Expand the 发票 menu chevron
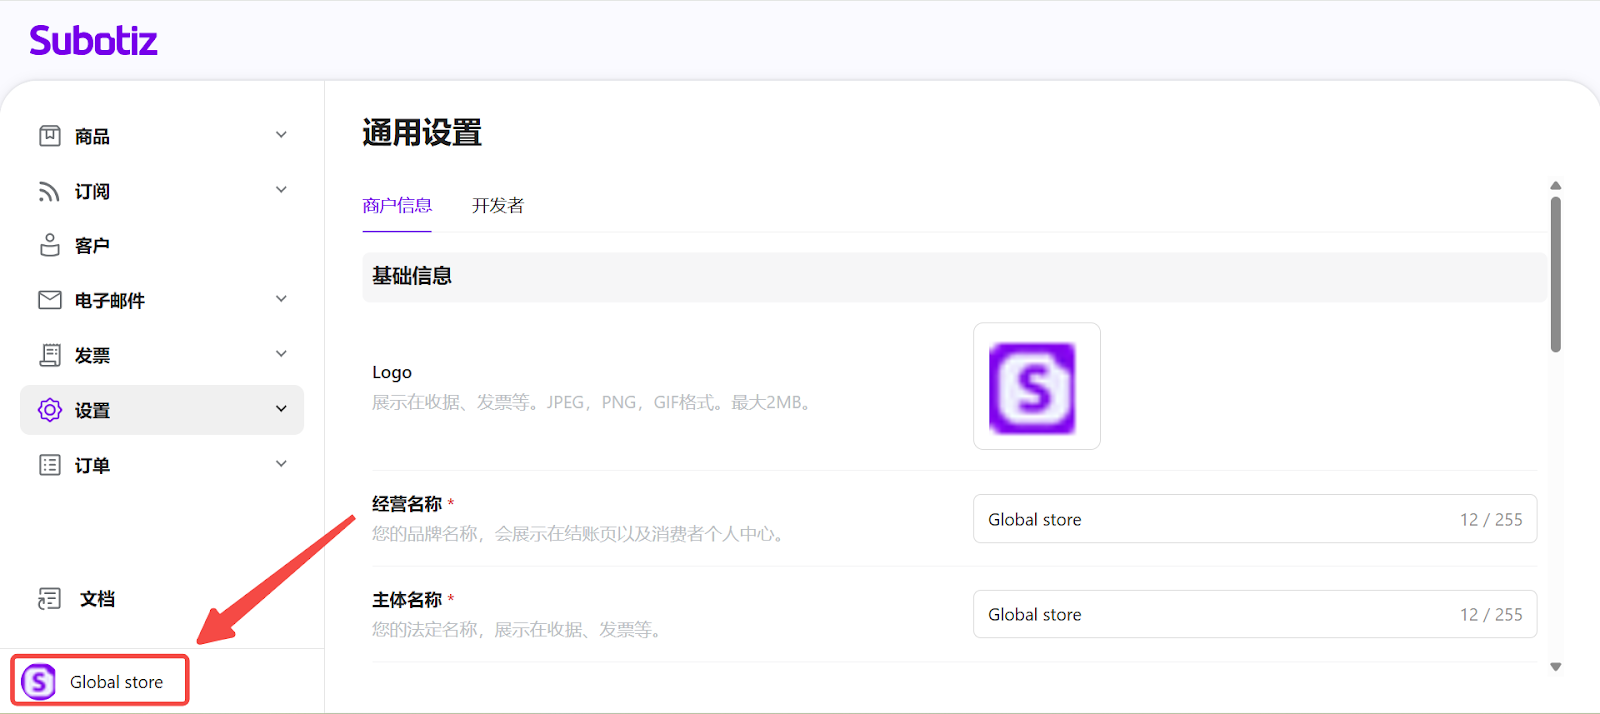 [281, 354]
